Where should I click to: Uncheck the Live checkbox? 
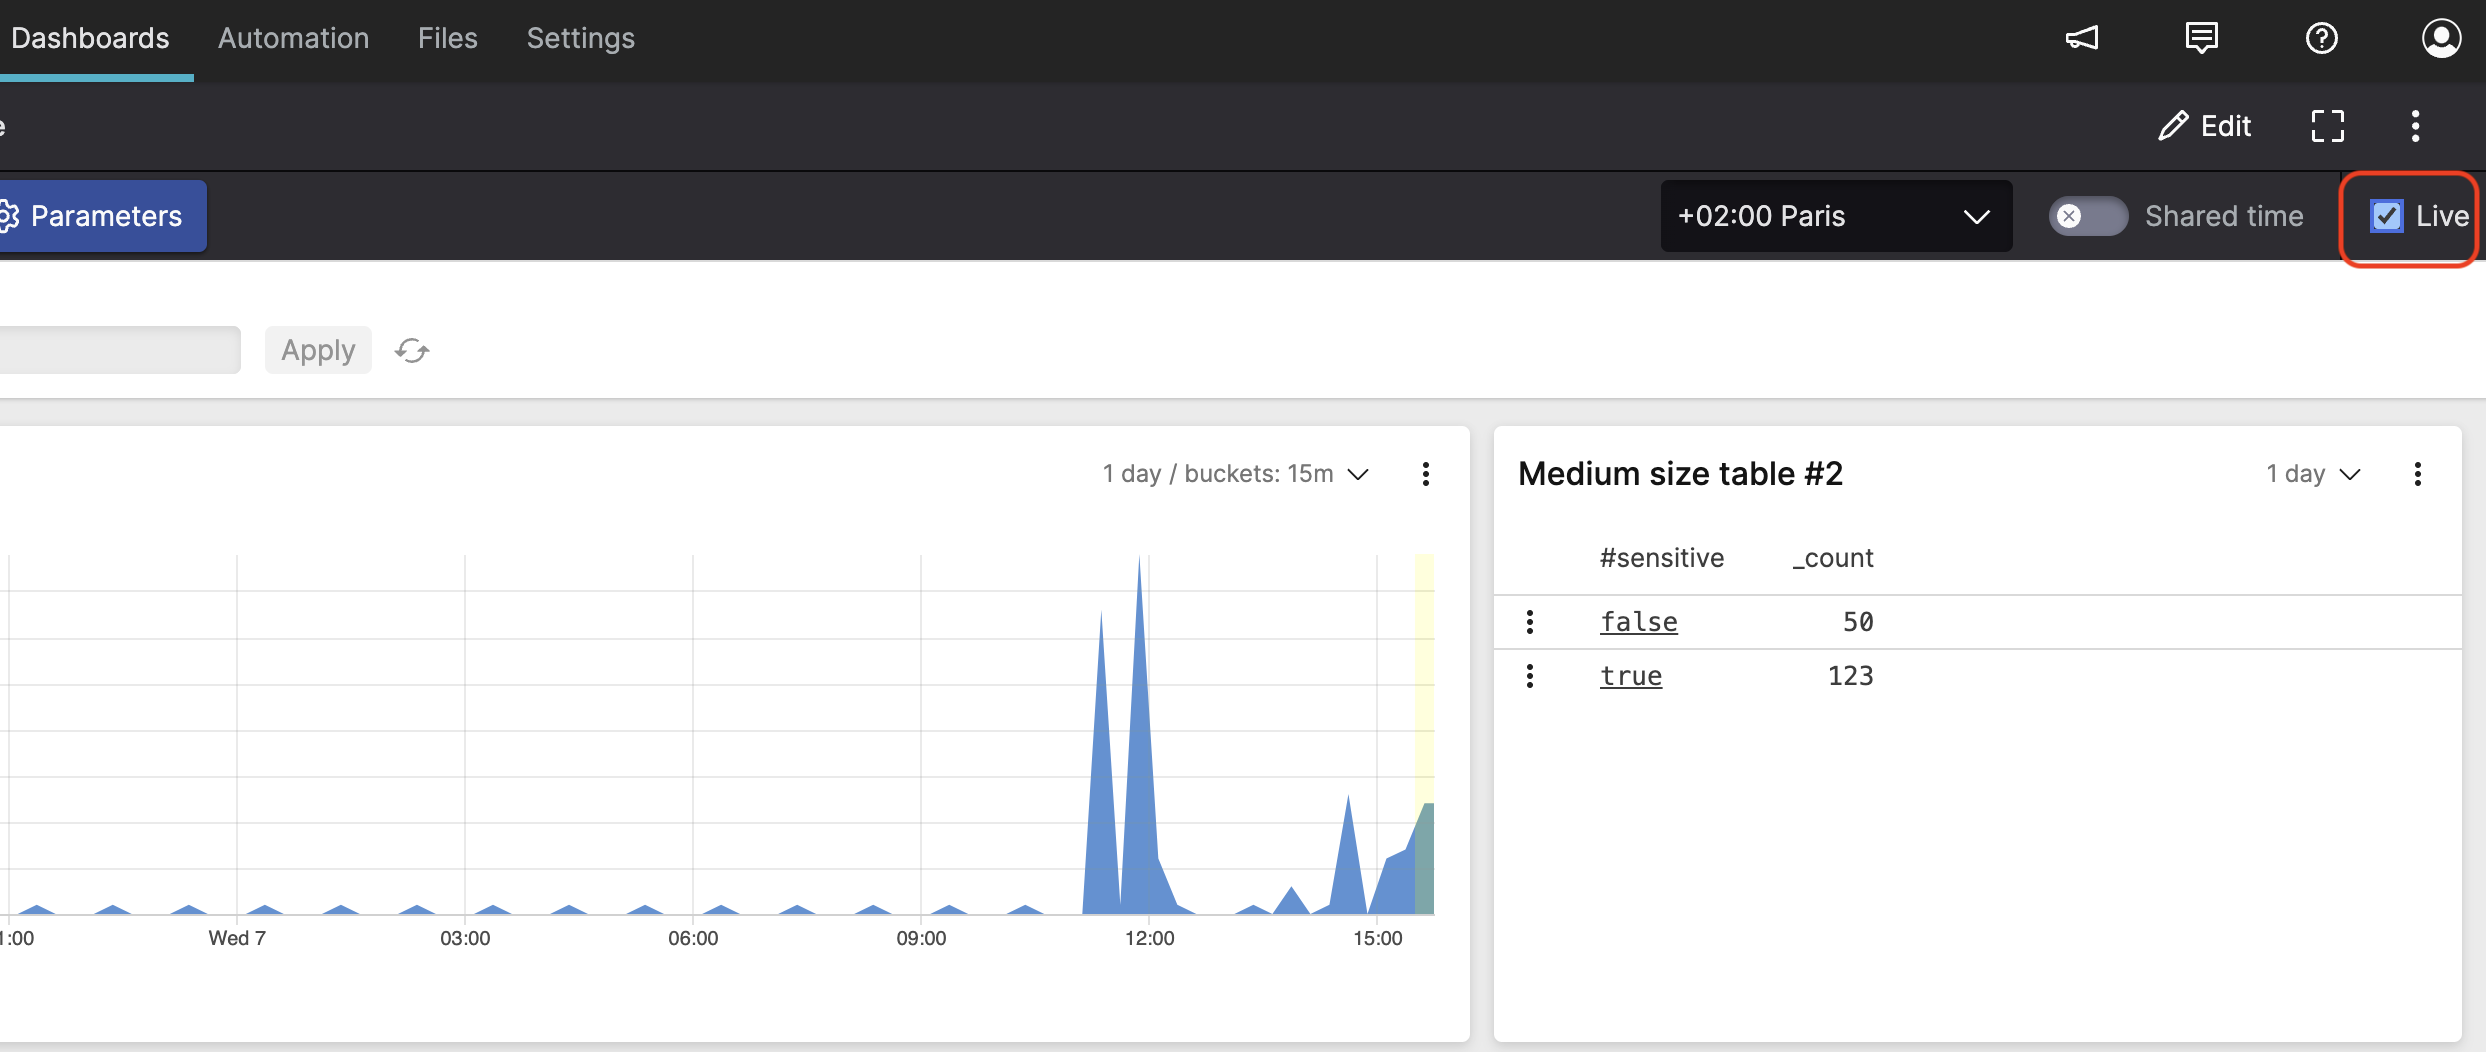pos(2386,216)
